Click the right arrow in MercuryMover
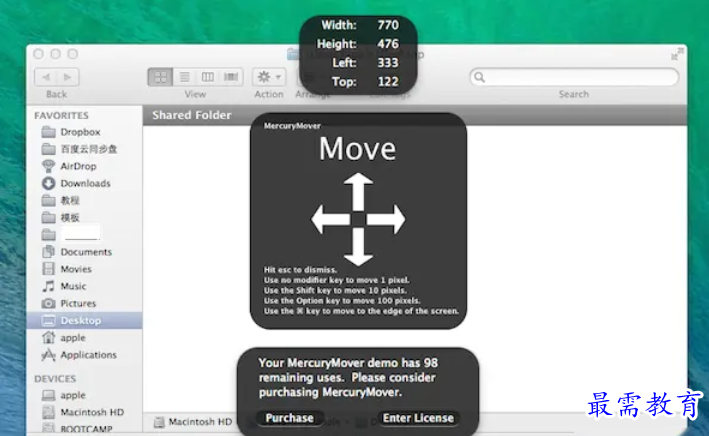This screenshot has height=436, width=709. click(x=386, y=219)
